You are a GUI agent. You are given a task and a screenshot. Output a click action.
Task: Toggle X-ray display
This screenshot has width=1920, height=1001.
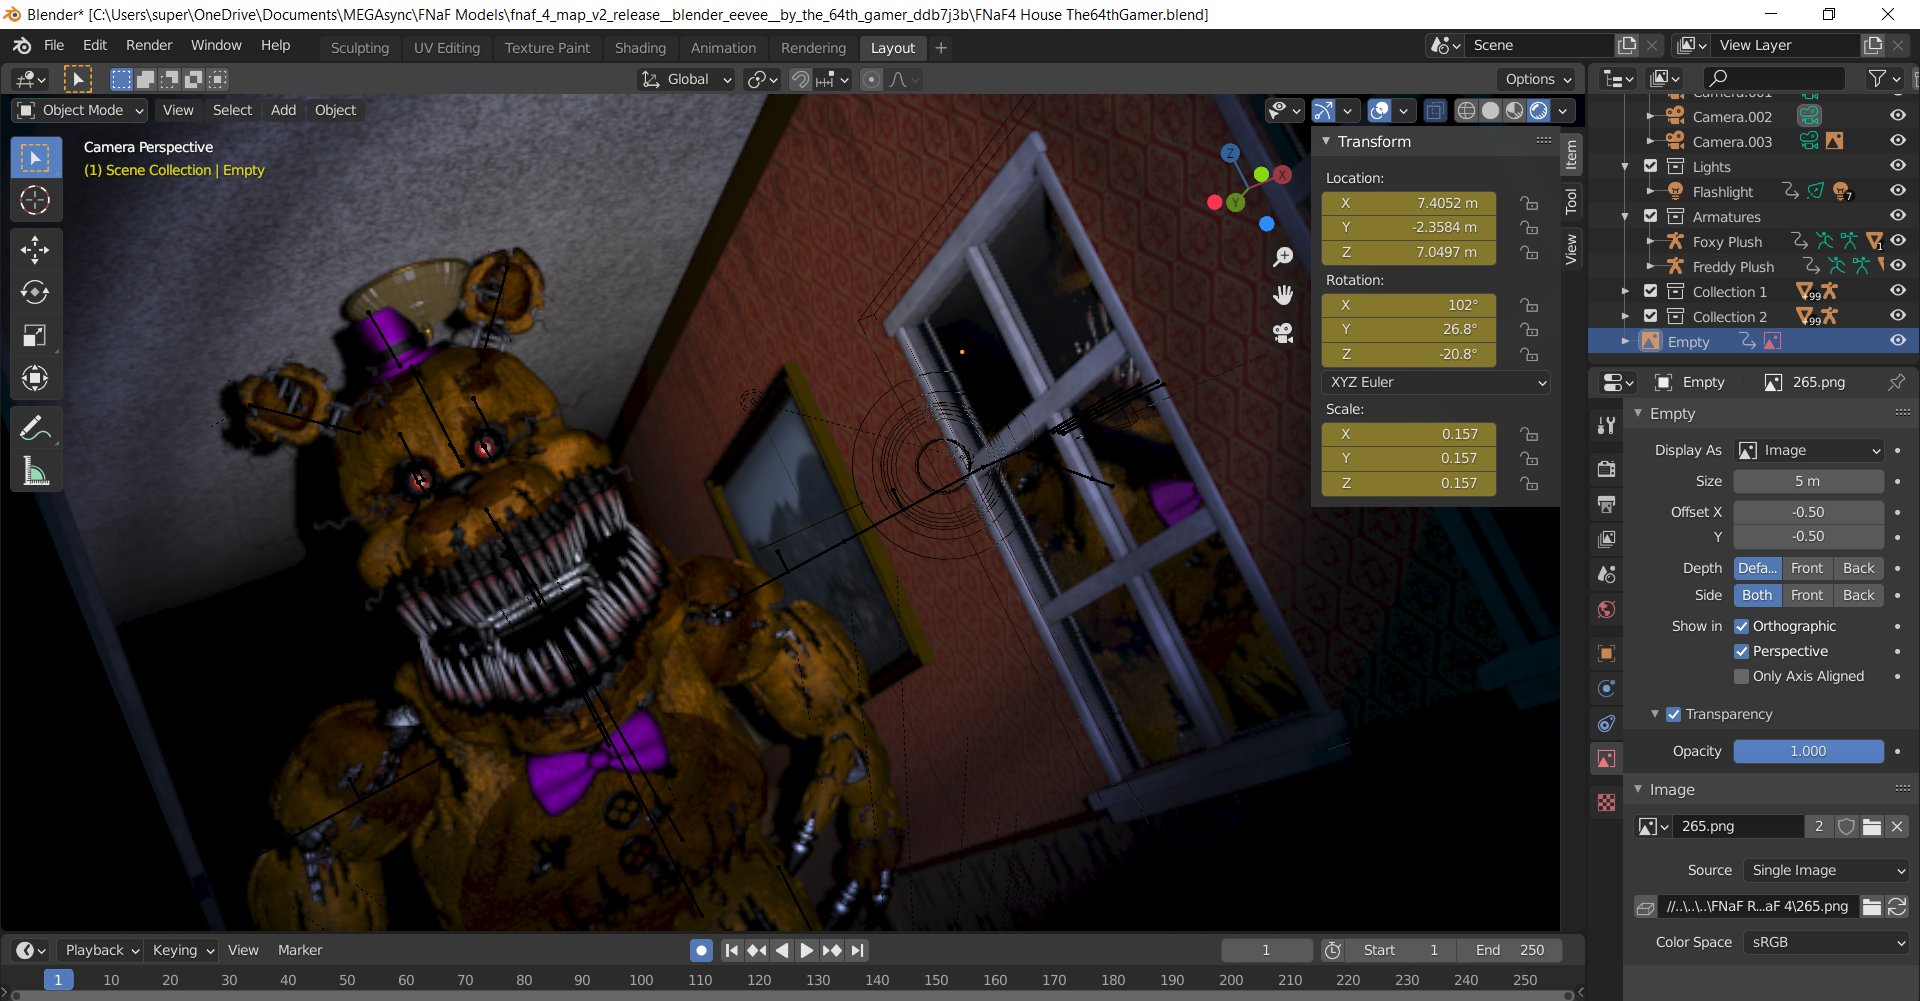1434,111
